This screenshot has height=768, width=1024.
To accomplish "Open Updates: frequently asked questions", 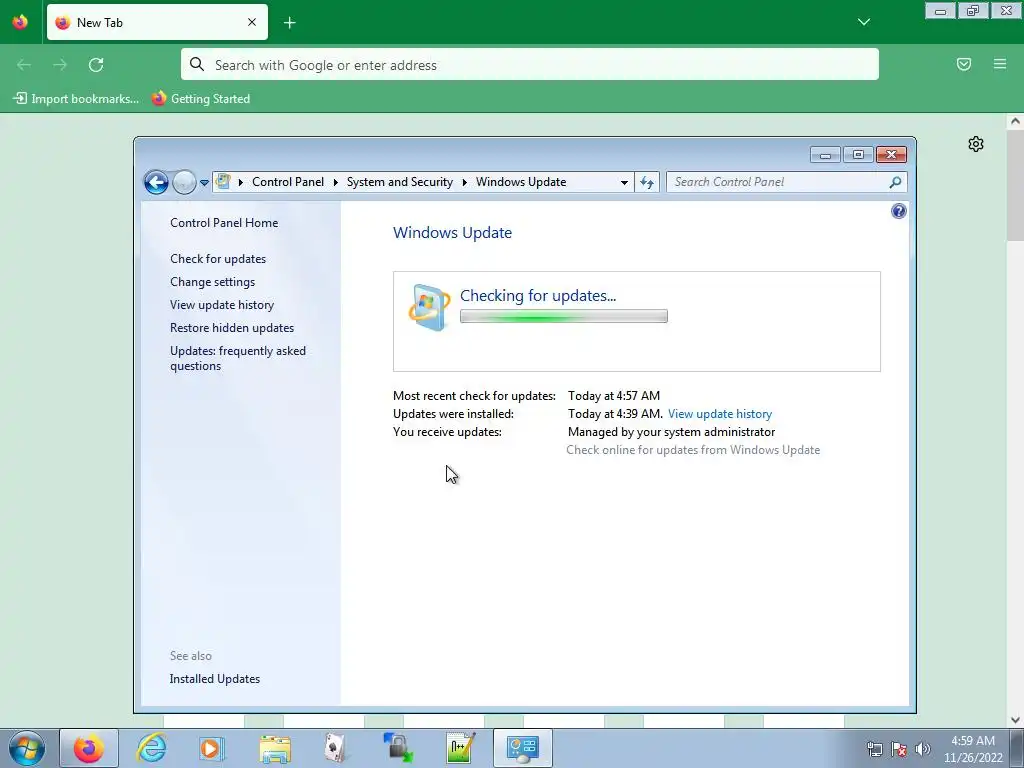I will (x=238, y=358).
